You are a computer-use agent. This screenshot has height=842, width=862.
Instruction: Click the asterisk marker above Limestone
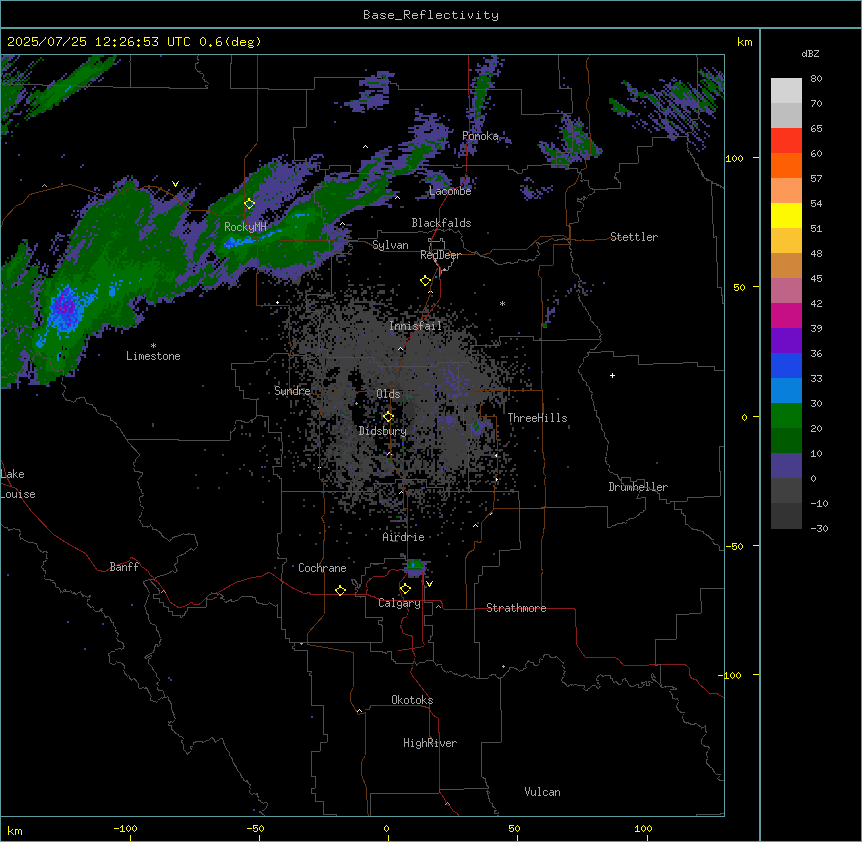153,346
